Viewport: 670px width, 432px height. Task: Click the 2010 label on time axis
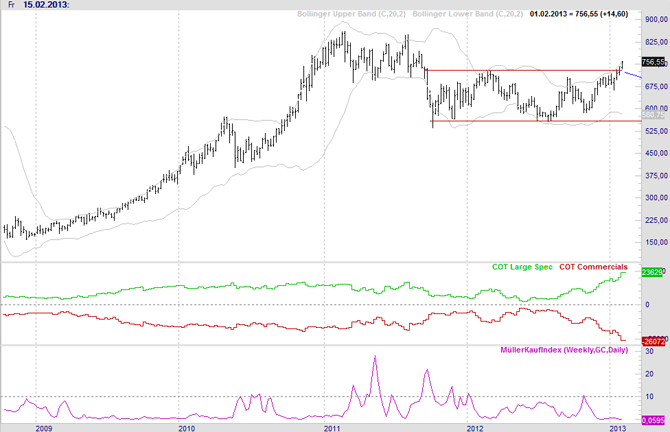point(186,427)
